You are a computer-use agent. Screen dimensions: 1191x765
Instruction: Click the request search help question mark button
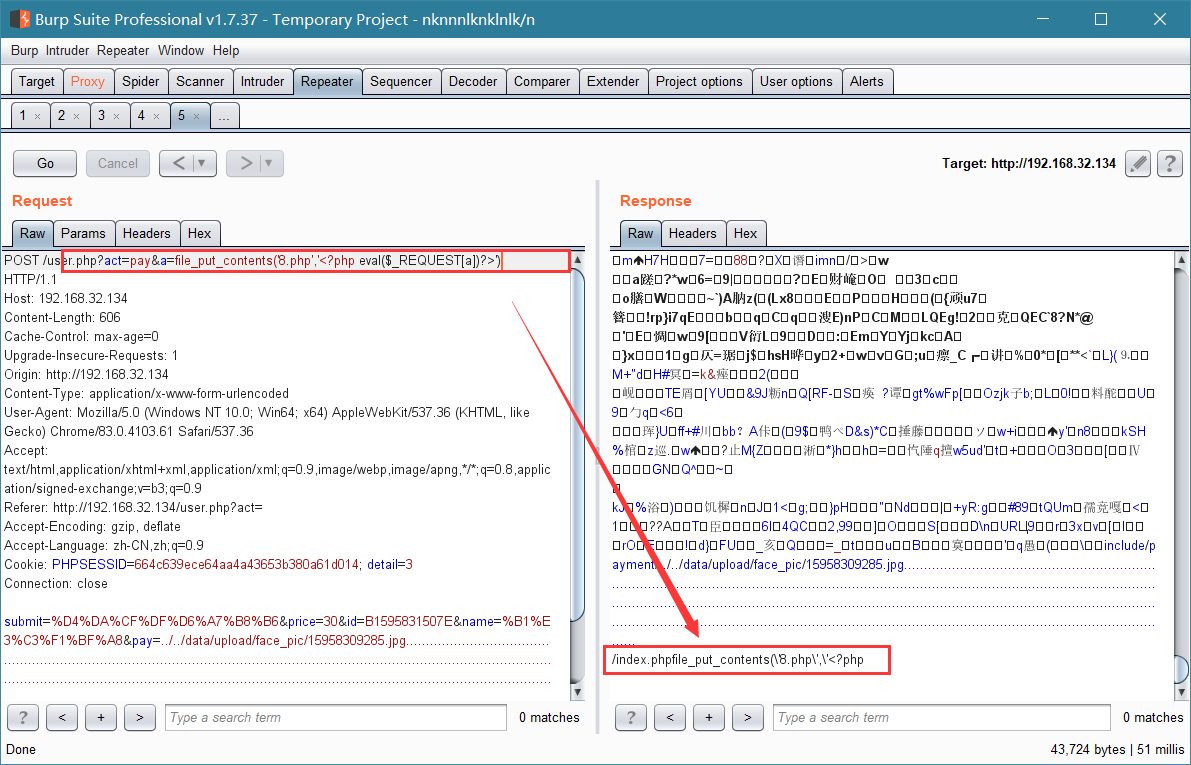click(x=23, y=717)
